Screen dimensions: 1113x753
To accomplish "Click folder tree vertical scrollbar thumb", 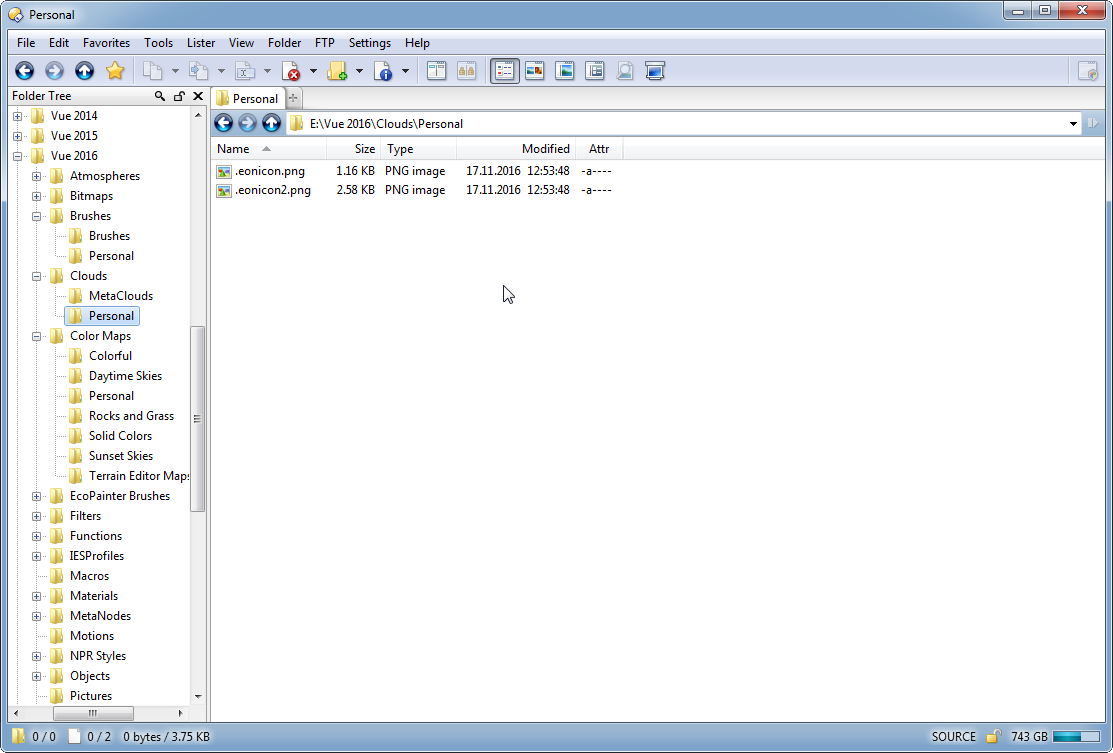I will [x=197, y=419].
